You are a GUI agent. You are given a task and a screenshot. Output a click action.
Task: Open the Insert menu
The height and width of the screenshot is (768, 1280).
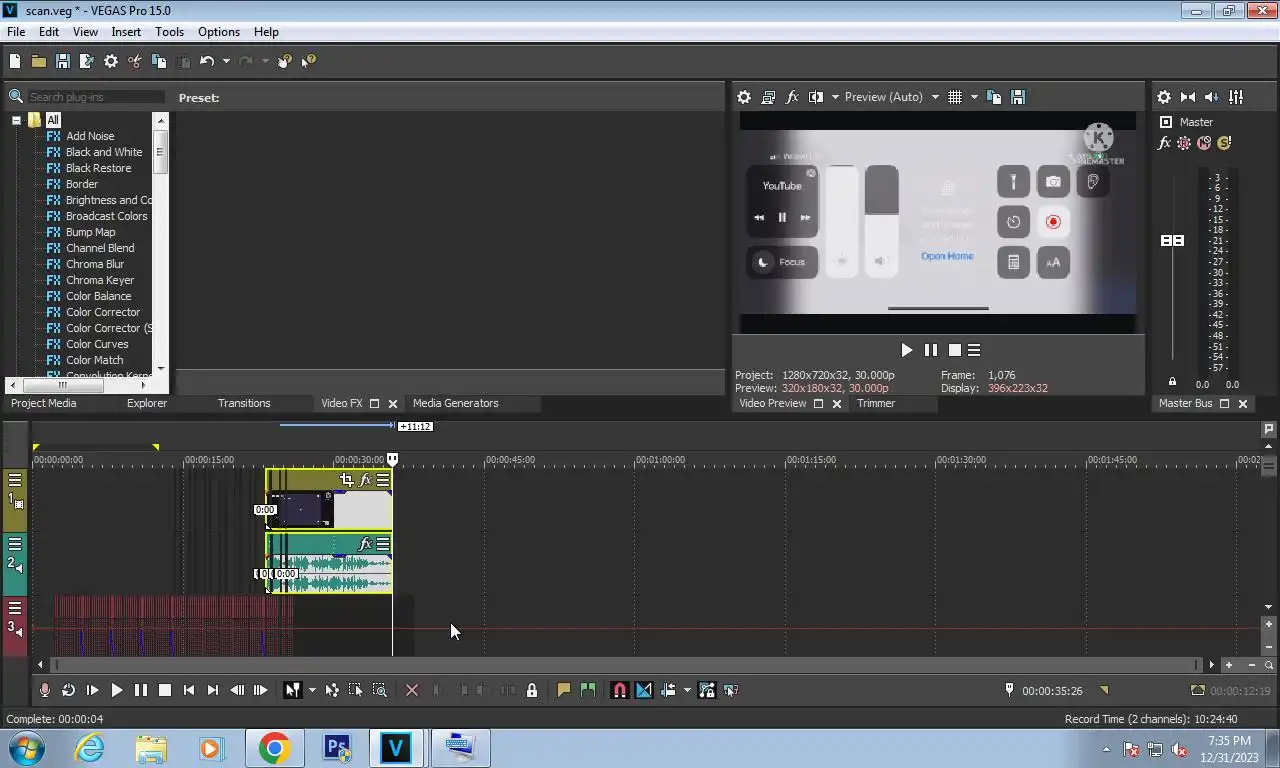[126, 32]
